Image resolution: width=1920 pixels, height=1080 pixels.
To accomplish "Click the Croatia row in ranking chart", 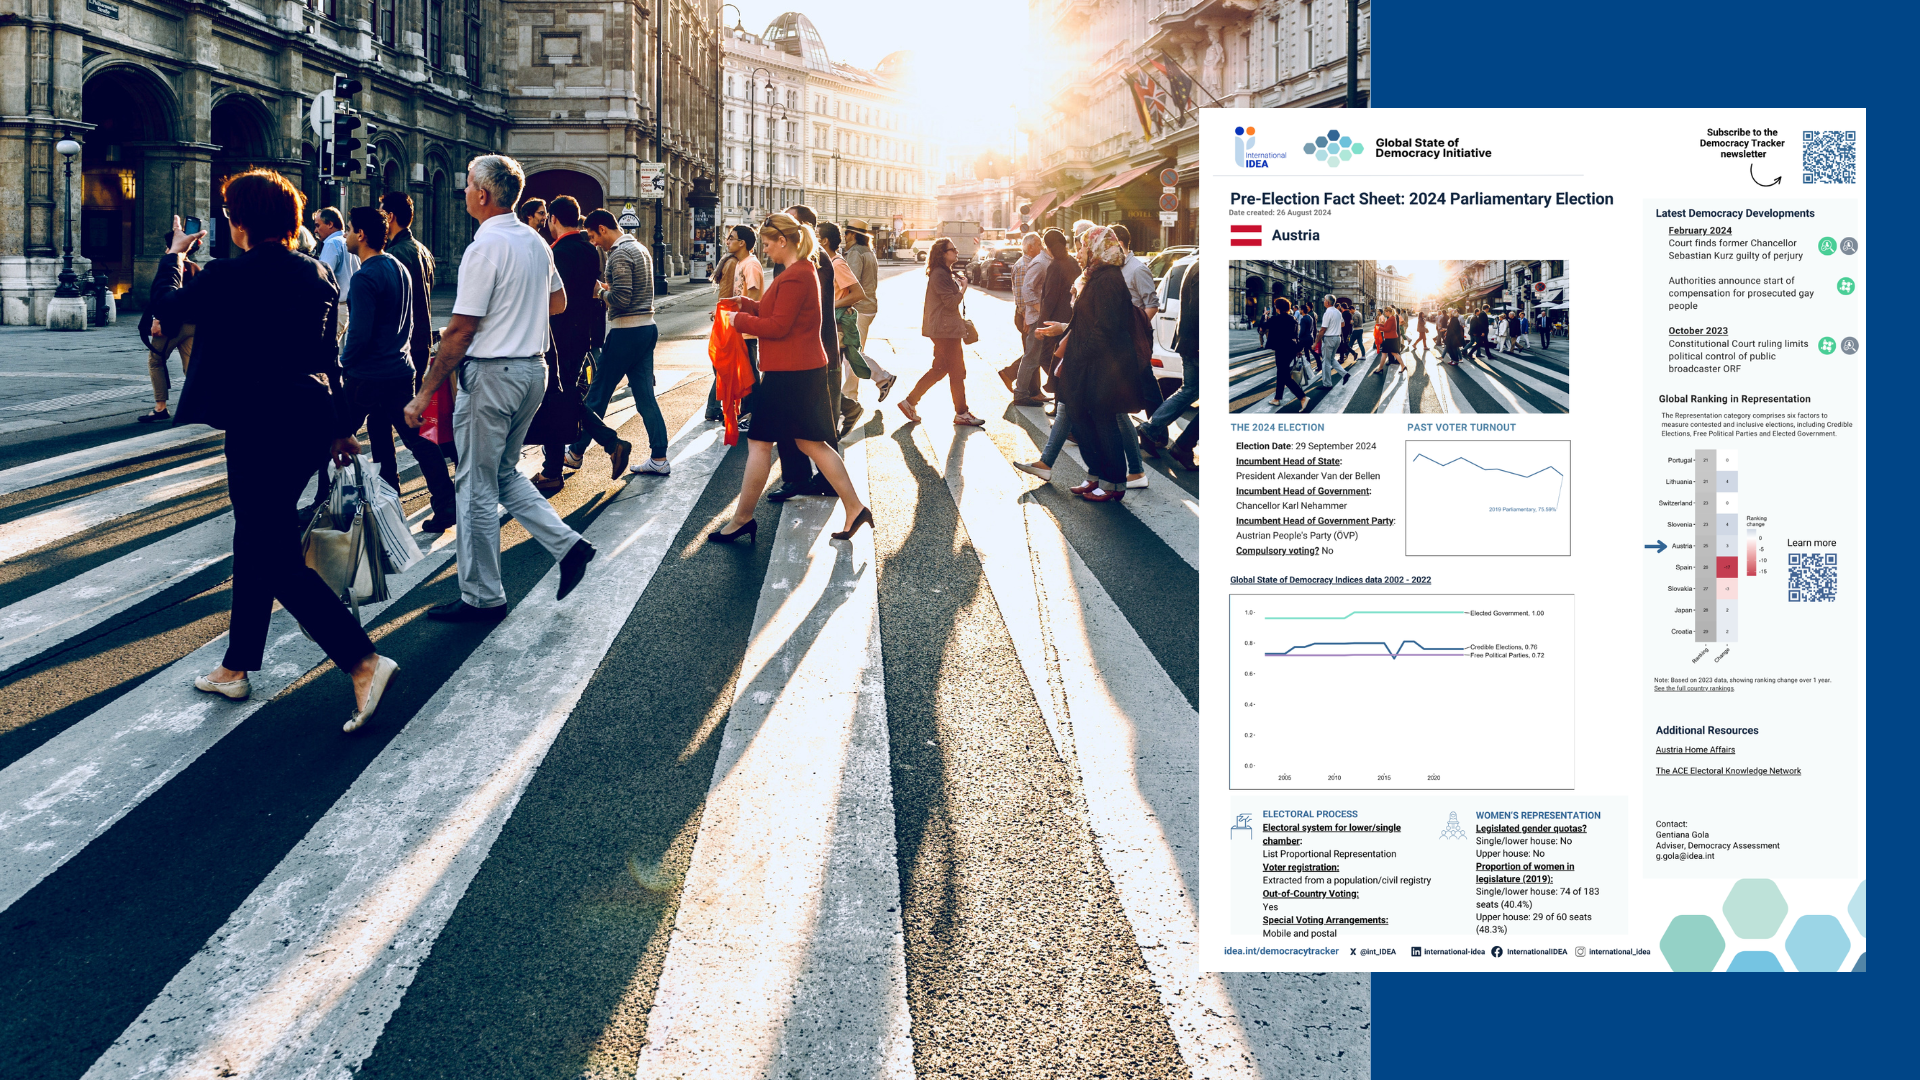I will click(1702, 632).
